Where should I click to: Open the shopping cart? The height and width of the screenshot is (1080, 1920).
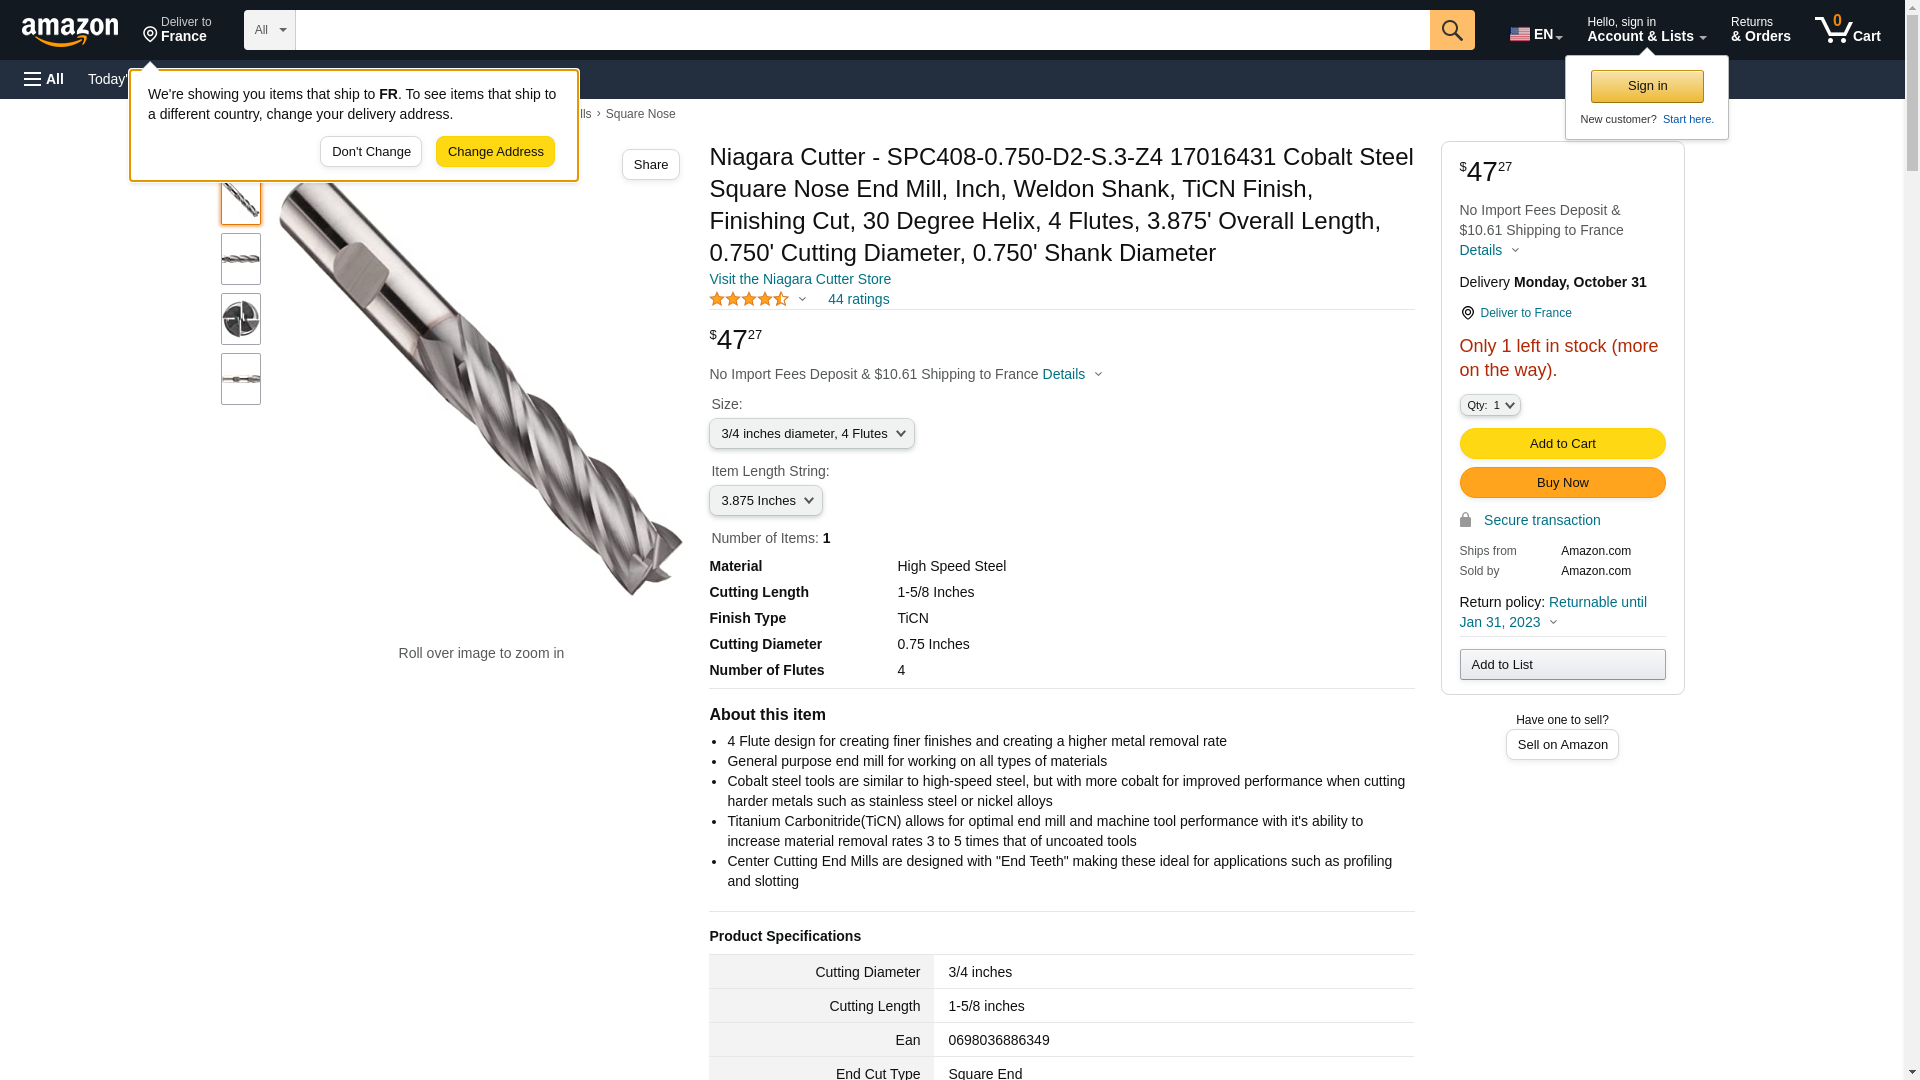tap(1848, 30)
